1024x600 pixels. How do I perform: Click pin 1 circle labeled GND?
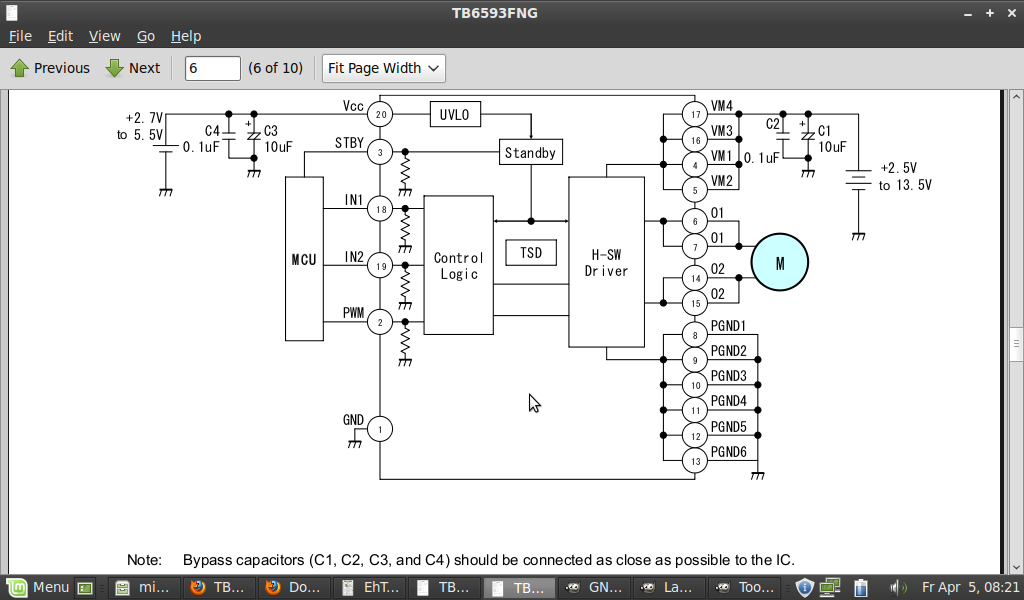[380, 429]
